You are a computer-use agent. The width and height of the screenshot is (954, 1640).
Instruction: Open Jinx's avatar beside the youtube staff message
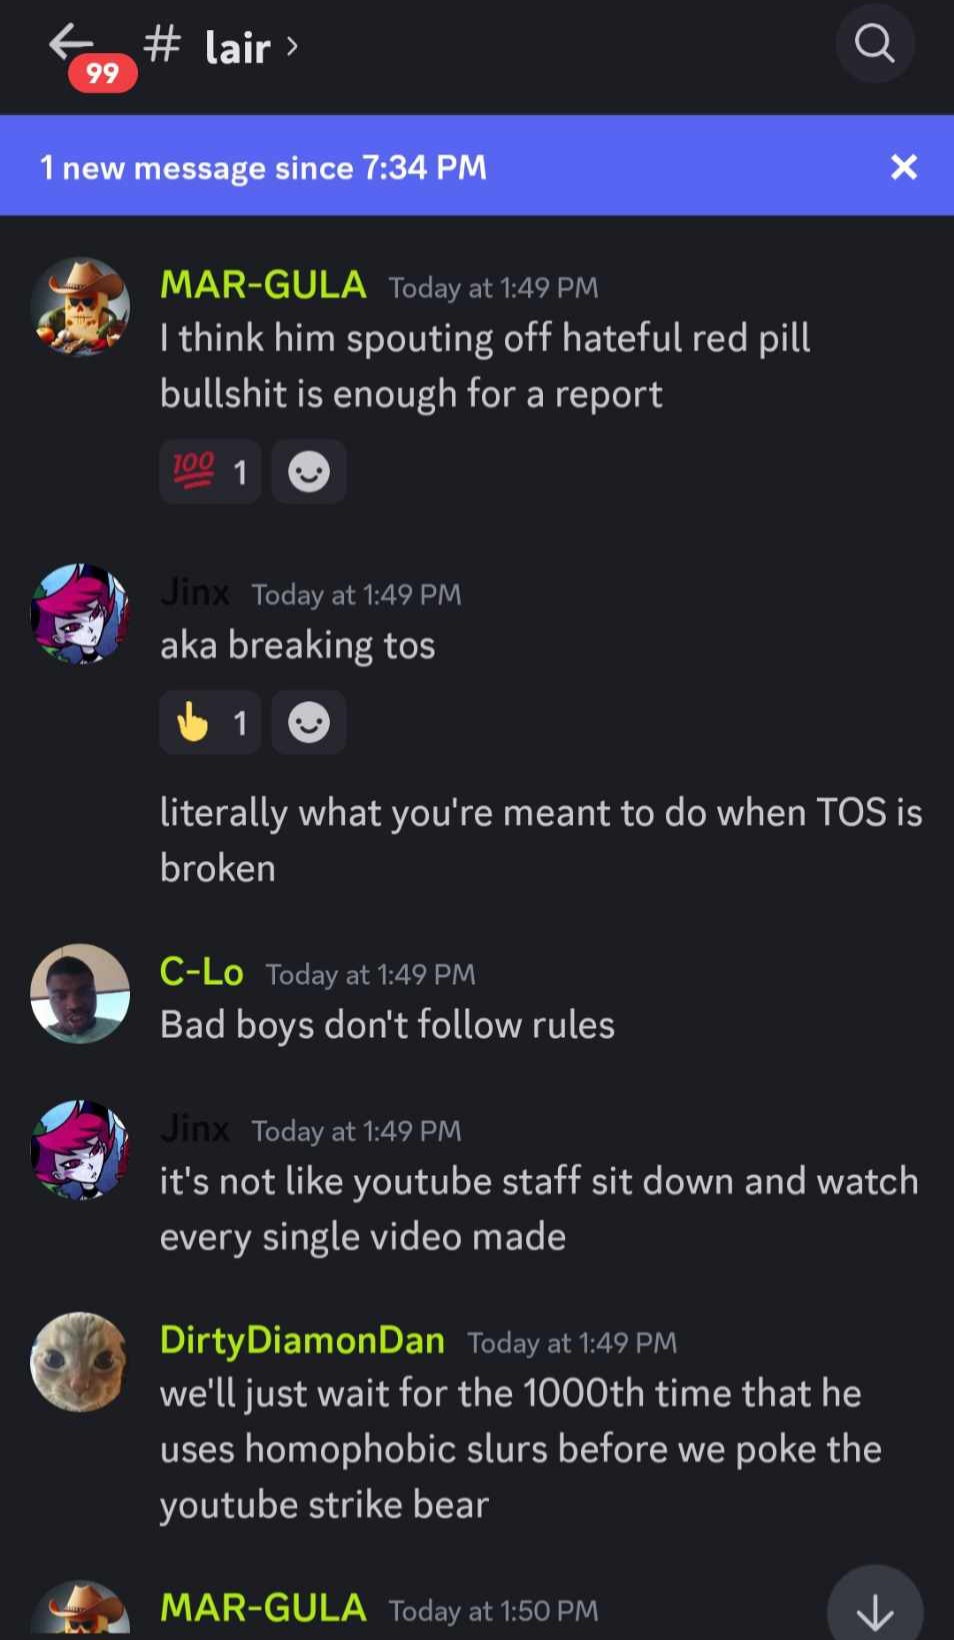click(x=80, y=1150)
